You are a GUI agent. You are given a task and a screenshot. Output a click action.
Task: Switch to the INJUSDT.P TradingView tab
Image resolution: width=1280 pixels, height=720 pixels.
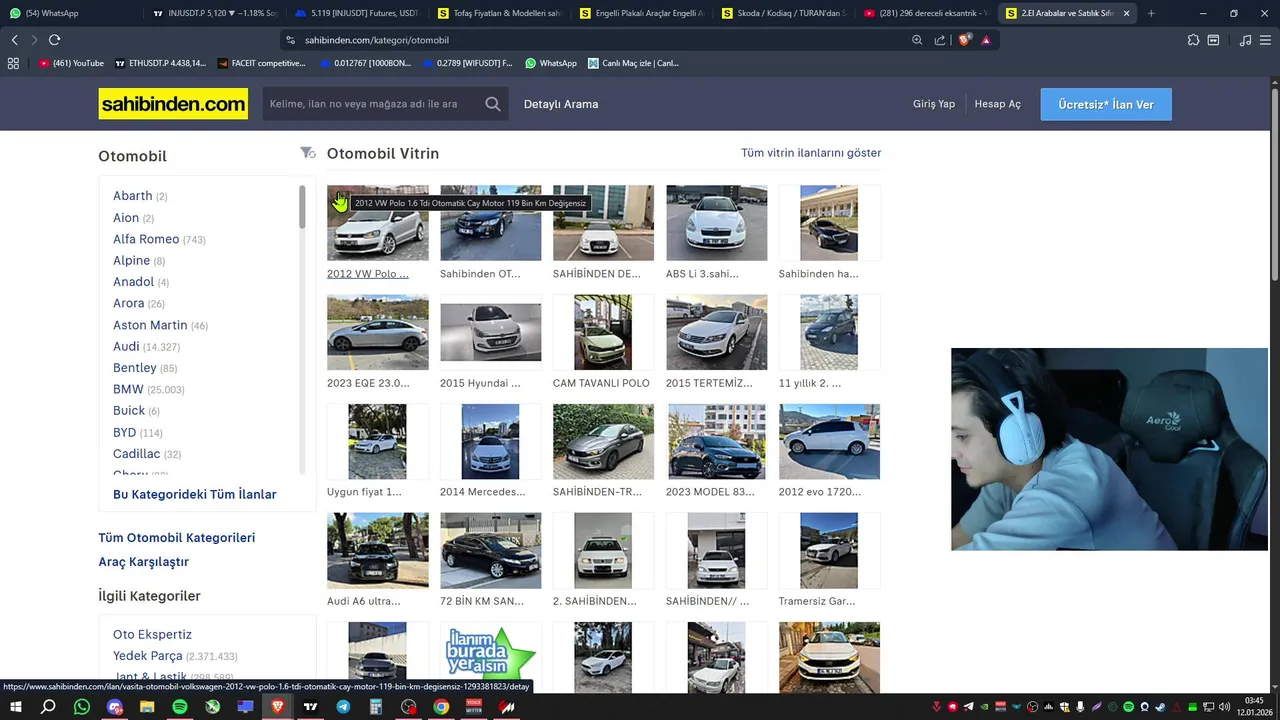tap(215, 13)
